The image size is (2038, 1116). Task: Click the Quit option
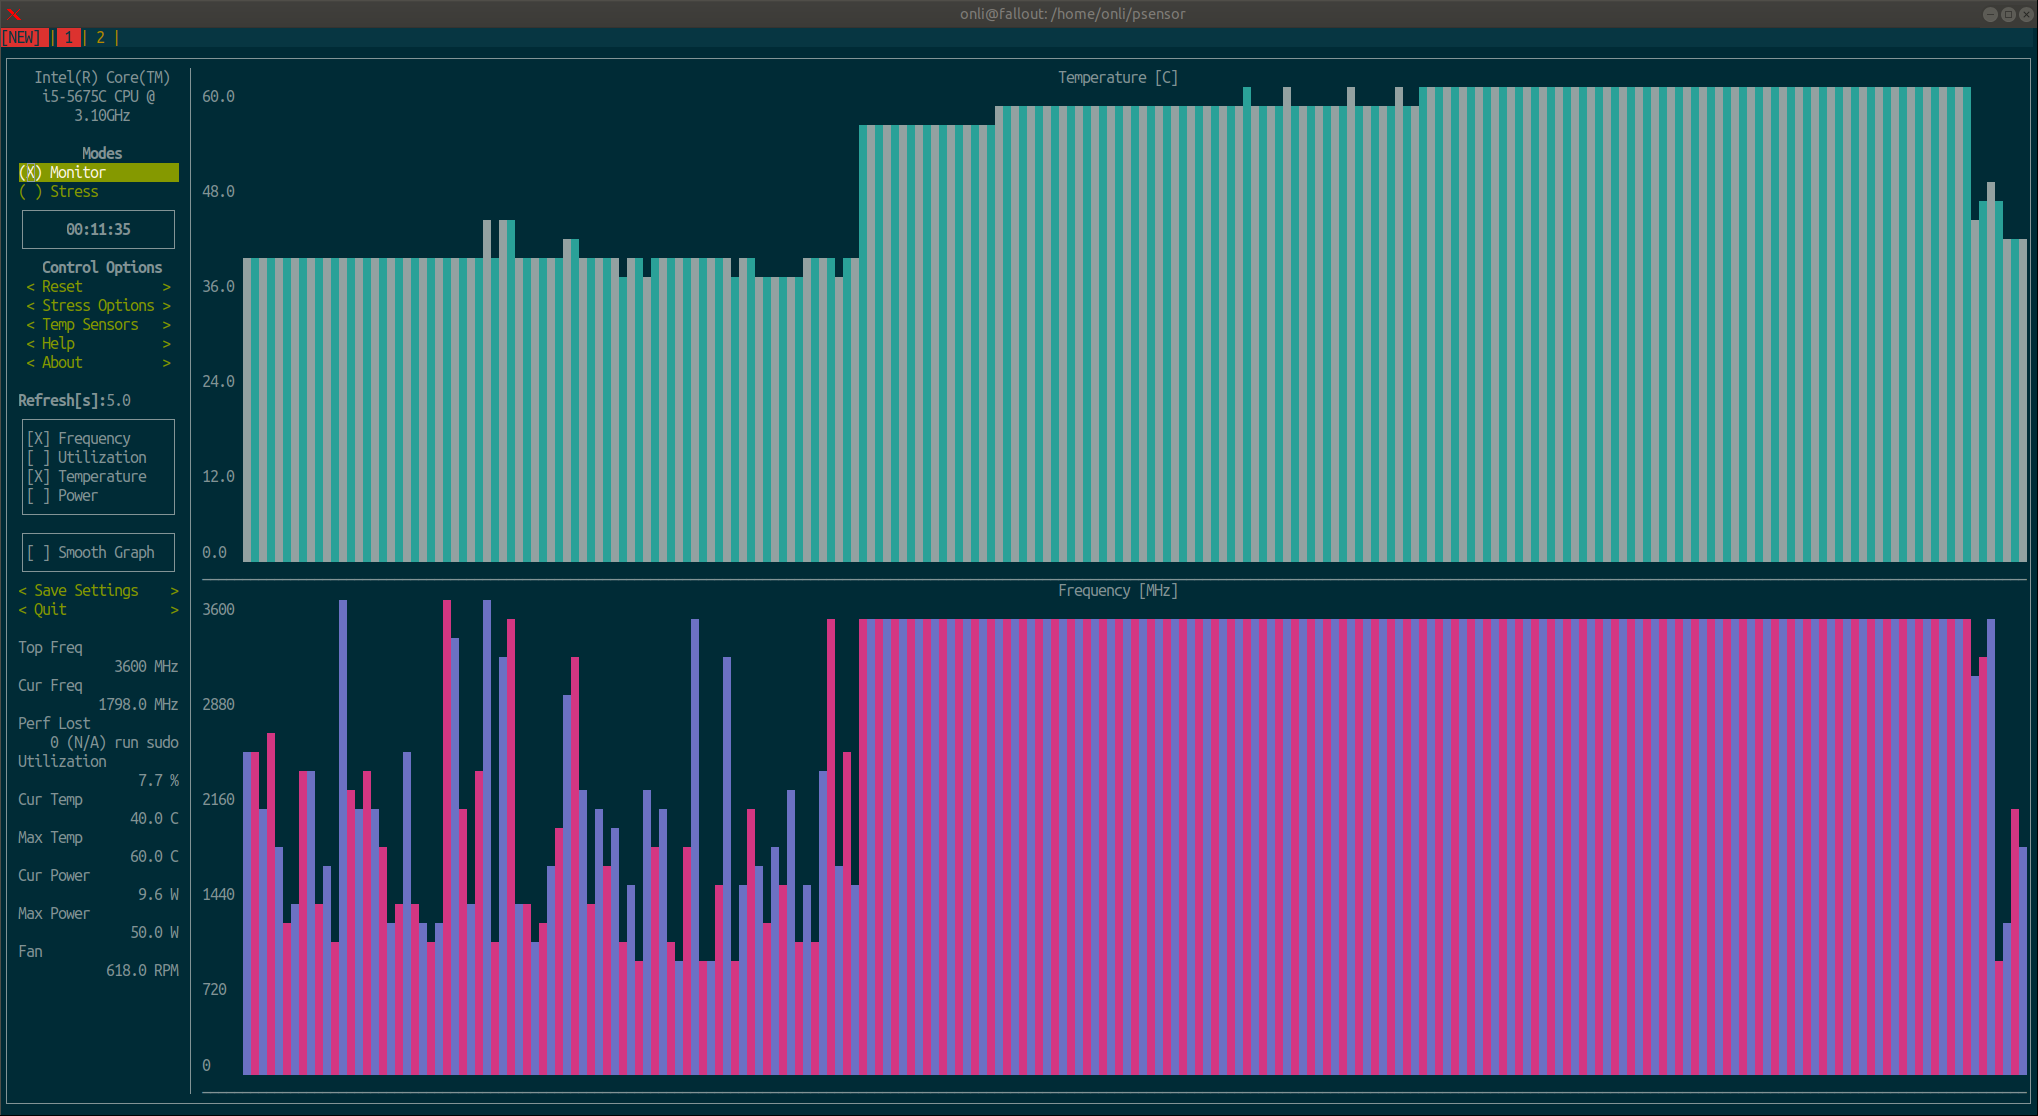[98, 609]
